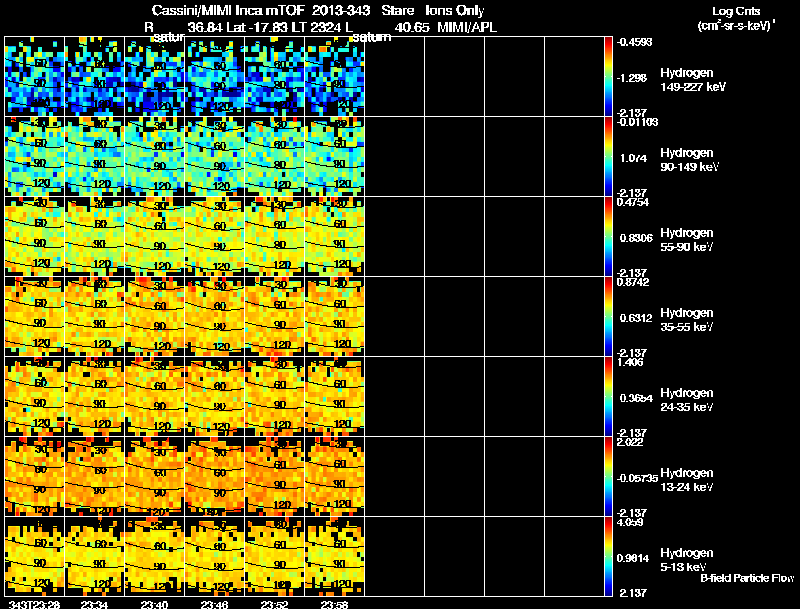This screenshot has width=800, height=609.
Task: Click the 'Ions Only' title text
Action: [x=455, y=11]
